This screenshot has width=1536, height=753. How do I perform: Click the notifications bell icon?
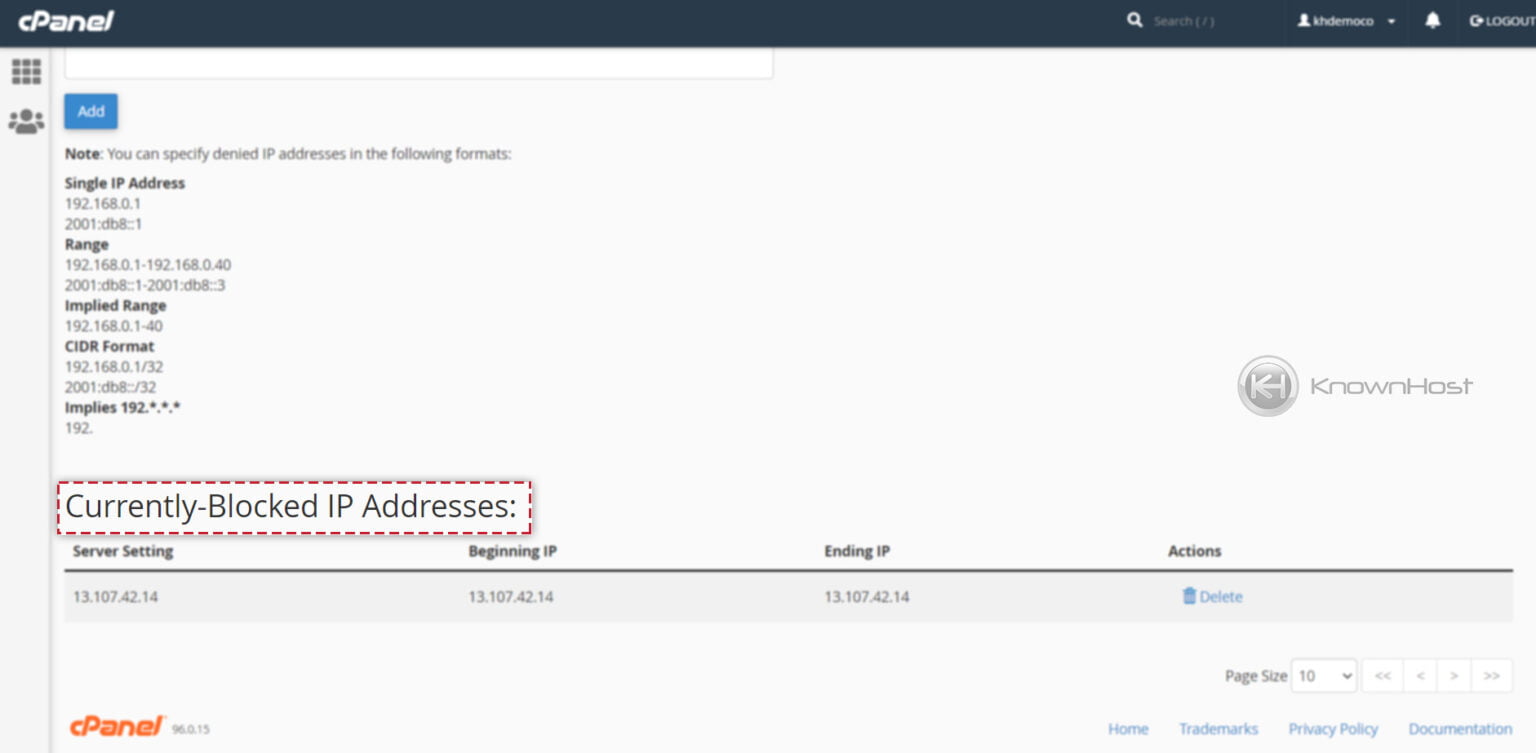pos(1432,20)
